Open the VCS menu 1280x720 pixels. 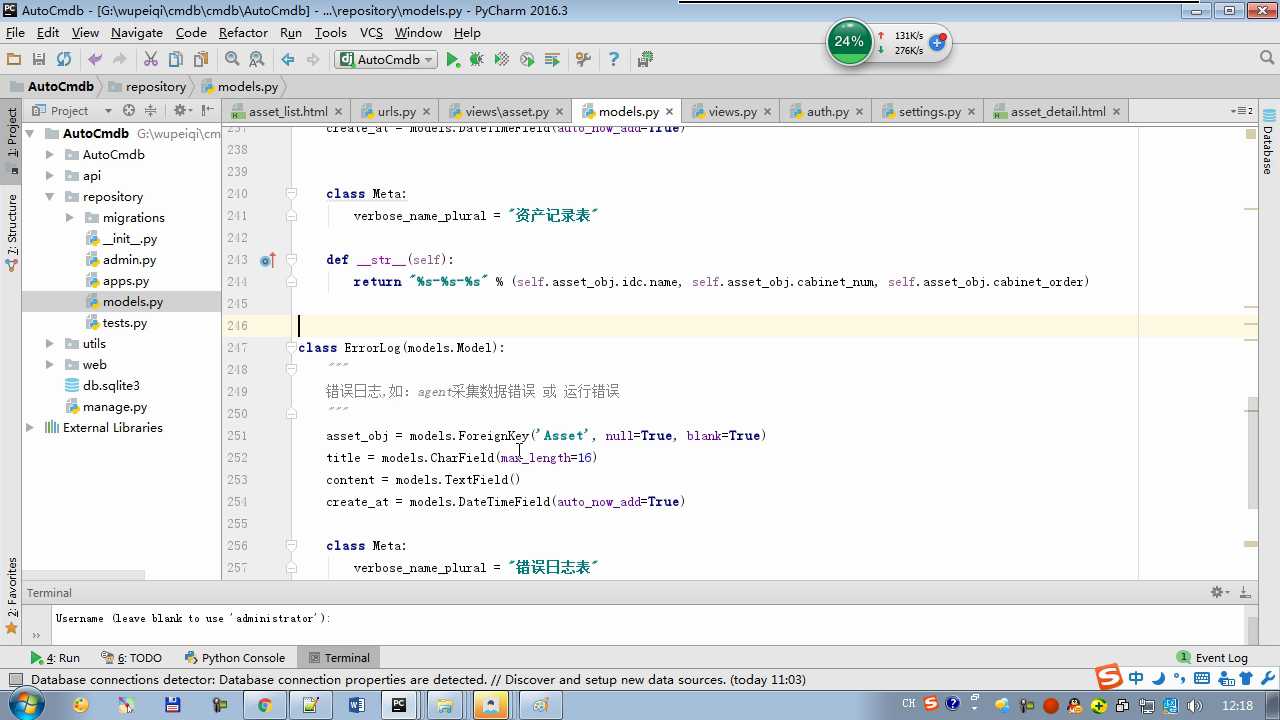click(371, 32)
